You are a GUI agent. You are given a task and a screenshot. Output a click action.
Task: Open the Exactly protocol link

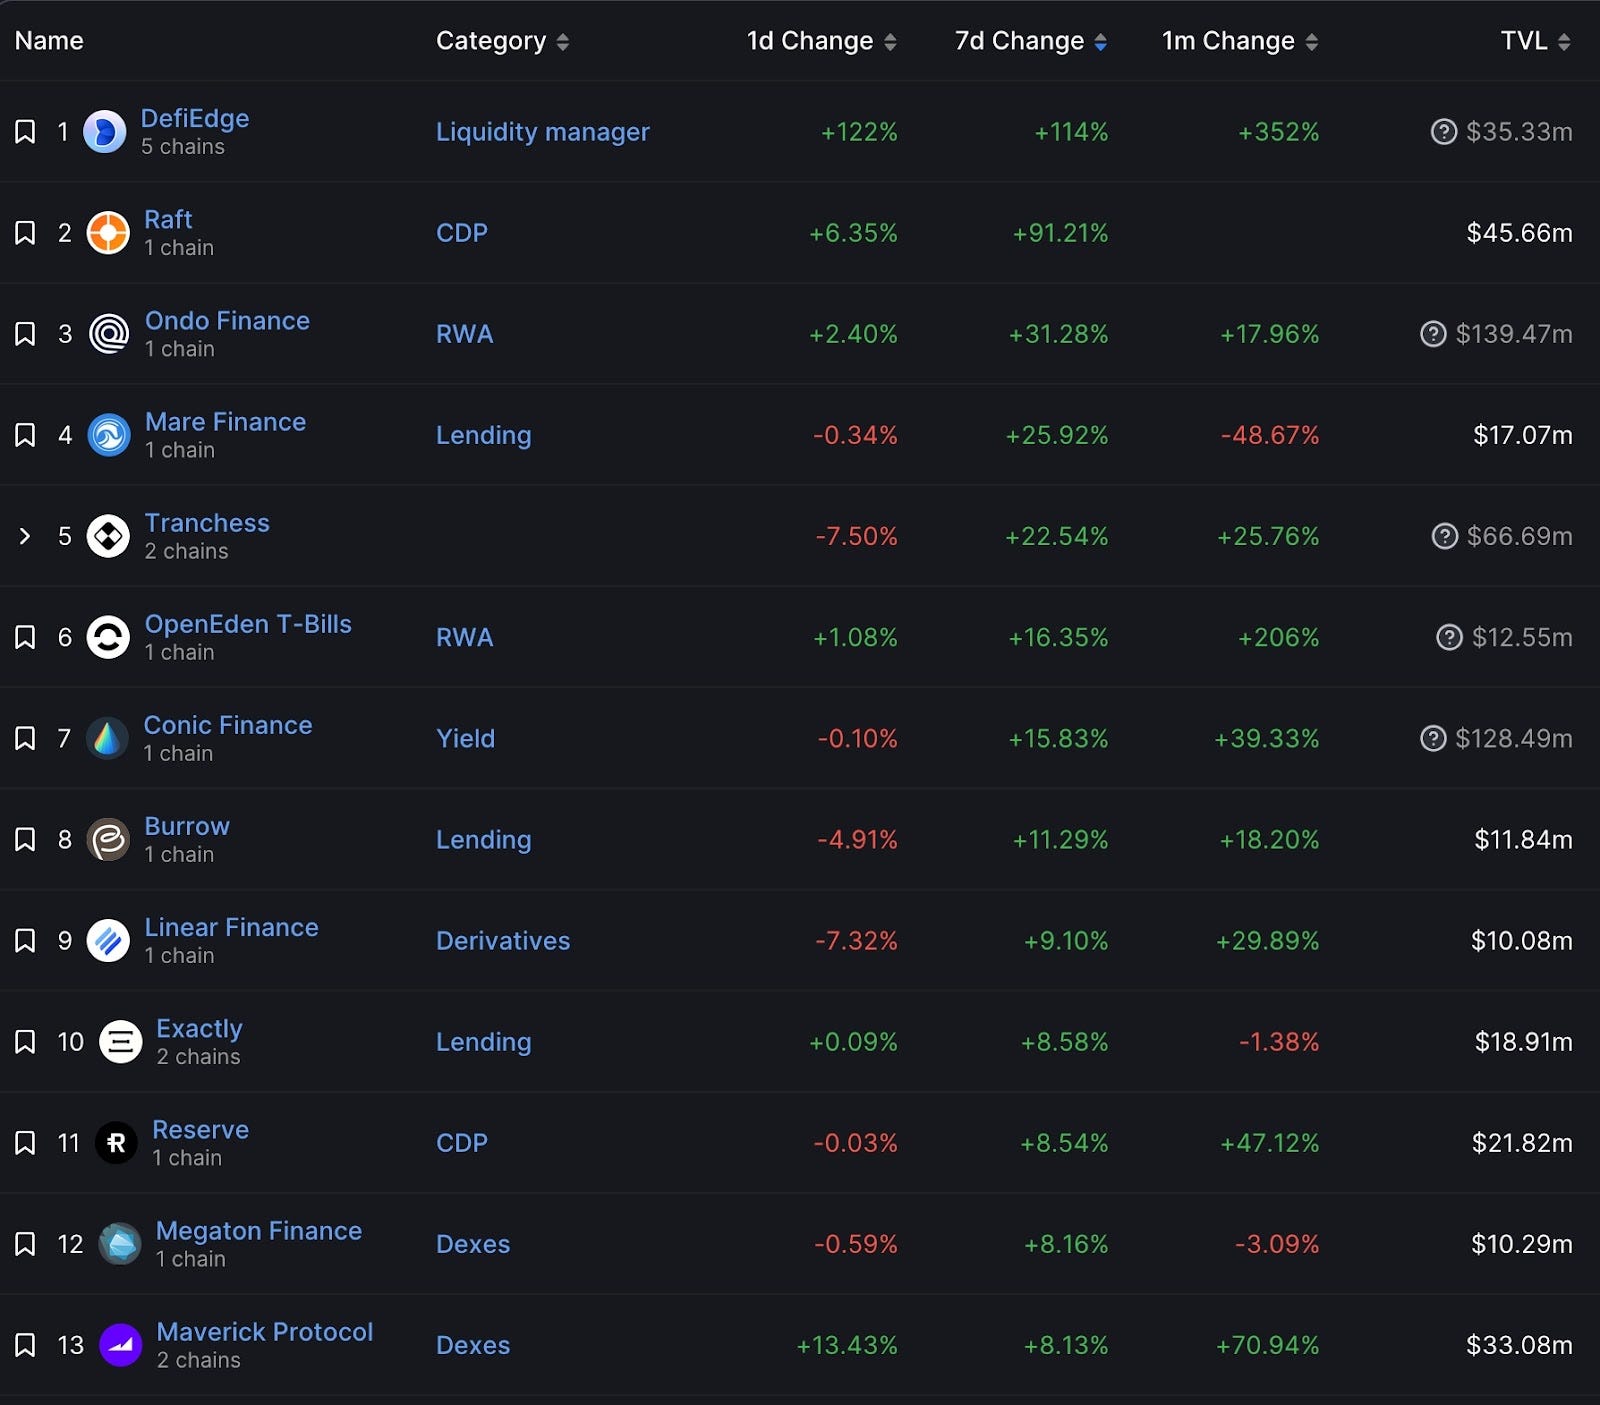tap(199, 1029)
